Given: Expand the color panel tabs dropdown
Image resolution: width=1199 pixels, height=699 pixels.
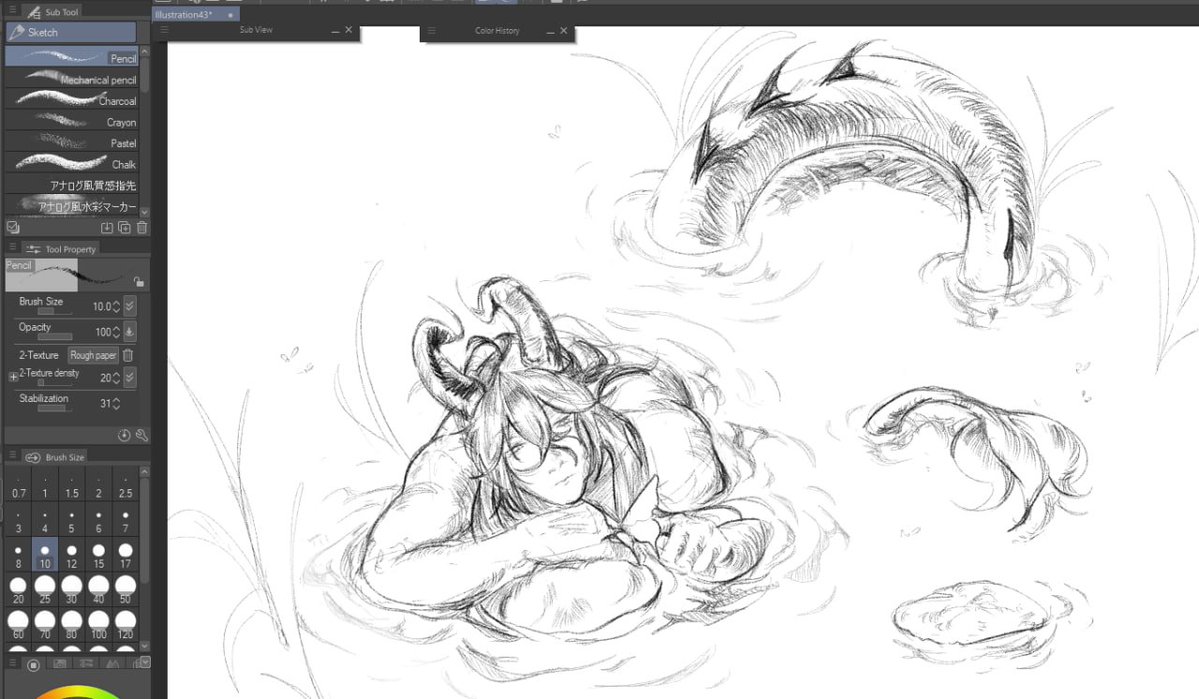Looking at the screenshot, I should [145, 662].
